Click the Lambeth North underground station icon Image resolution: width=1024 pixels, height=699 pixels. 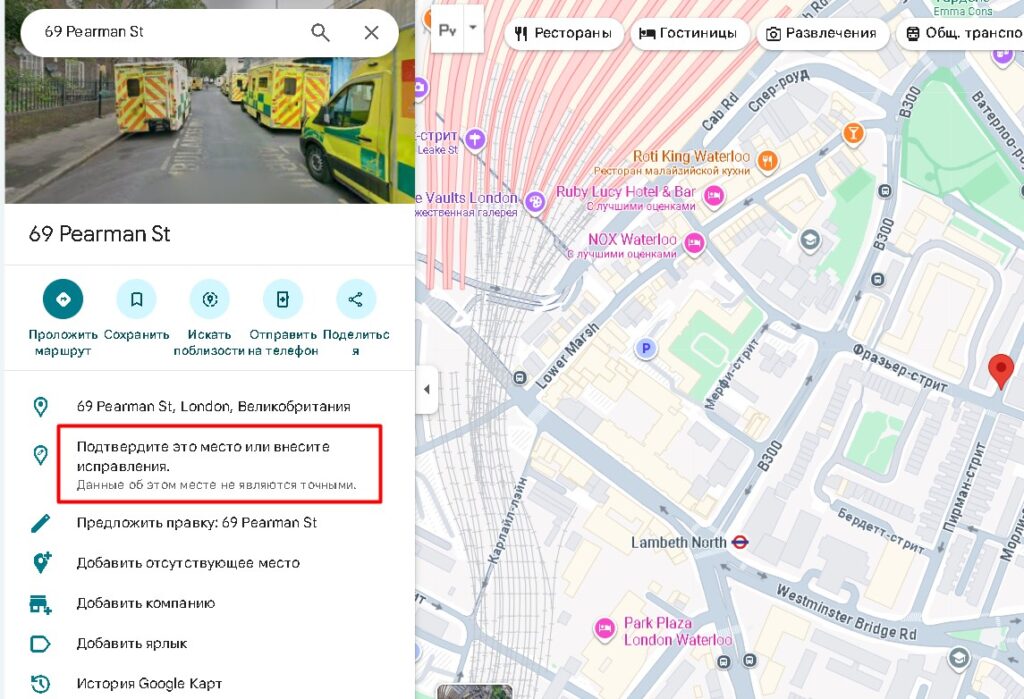point(740,542)
